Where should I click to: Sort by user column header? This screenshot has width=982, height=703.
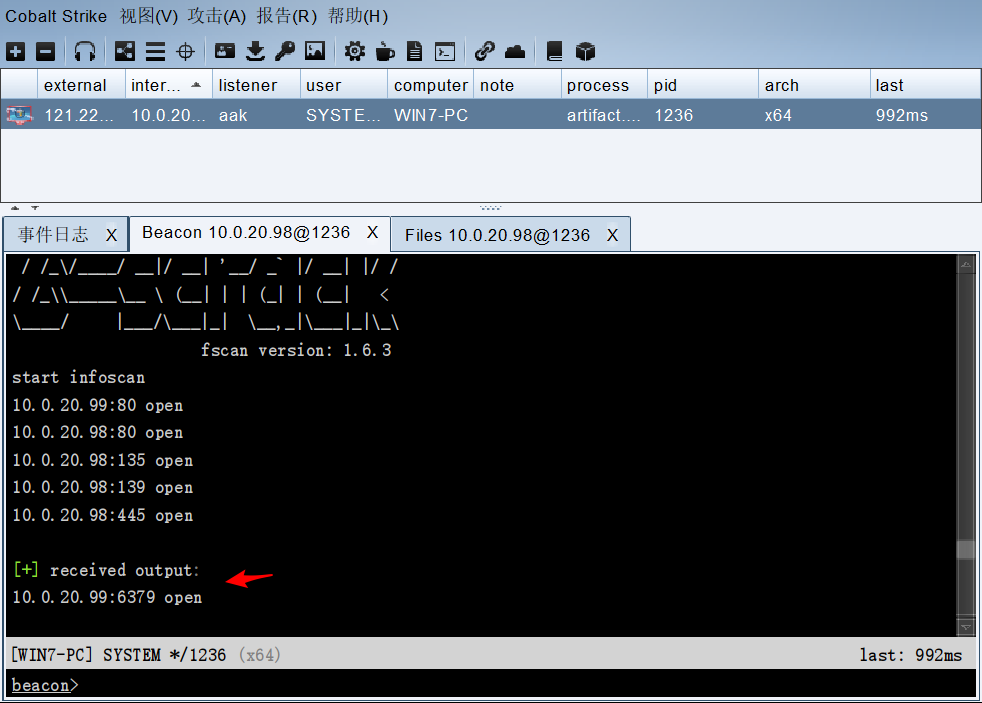[344, 85]
